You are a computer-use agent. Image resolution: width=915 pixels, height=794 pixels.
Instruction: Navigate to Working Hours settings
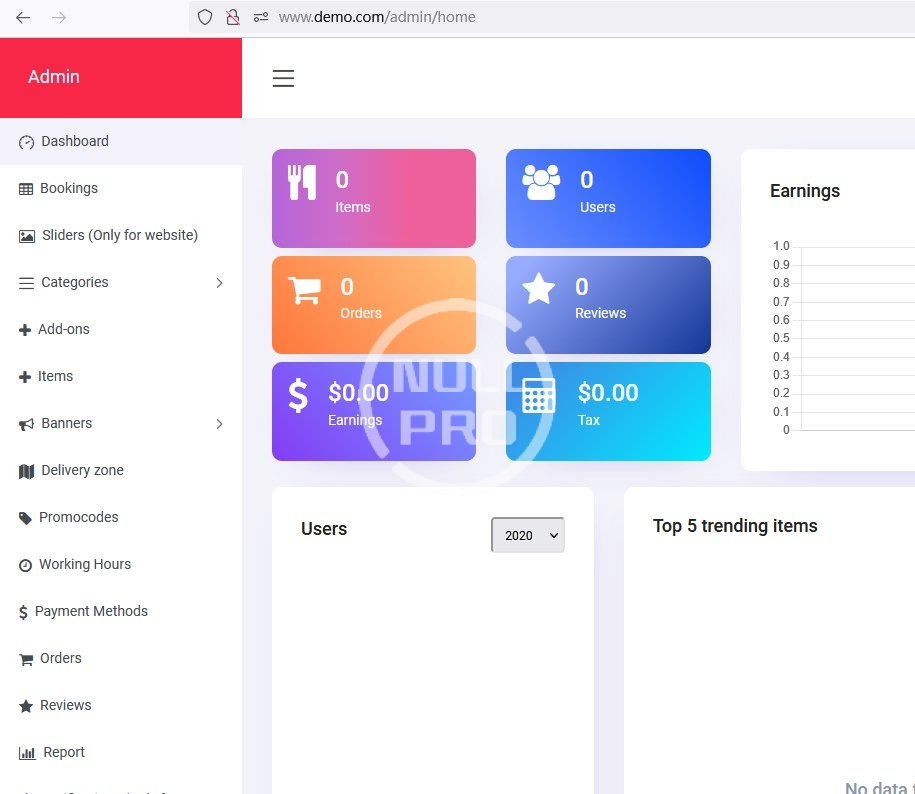84,564
